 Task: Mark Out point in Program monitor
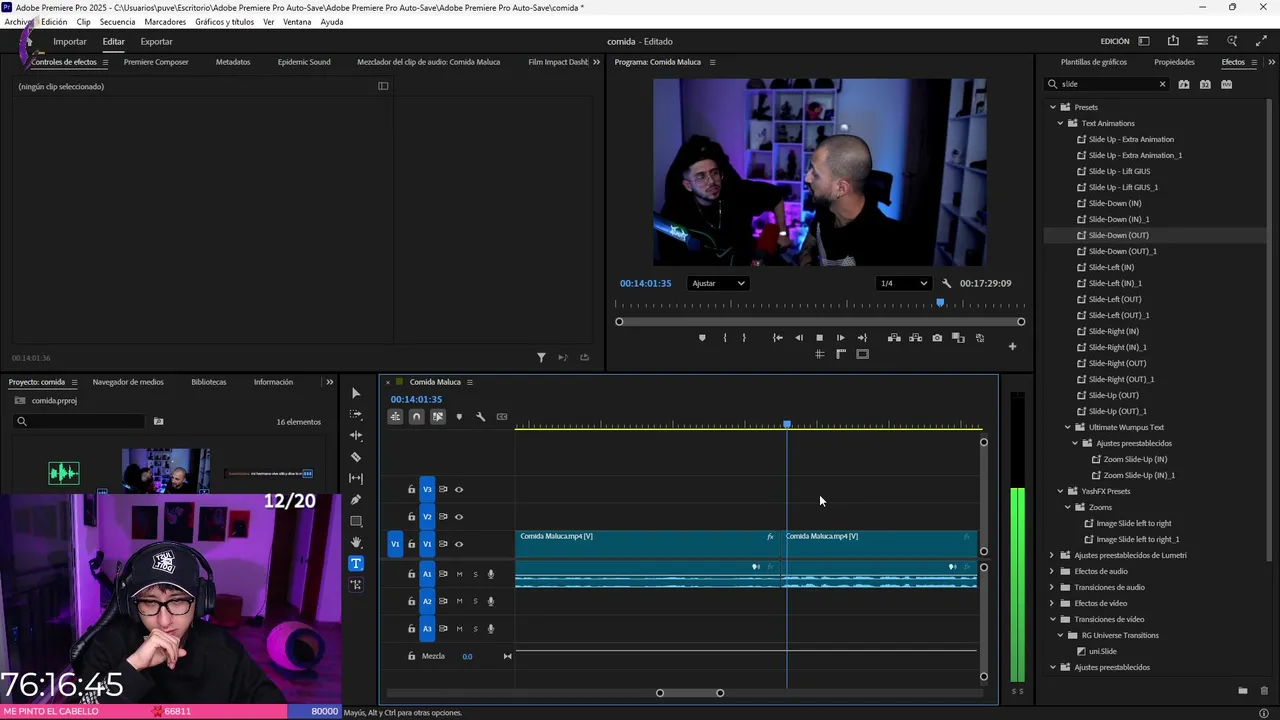click(743, 338)
